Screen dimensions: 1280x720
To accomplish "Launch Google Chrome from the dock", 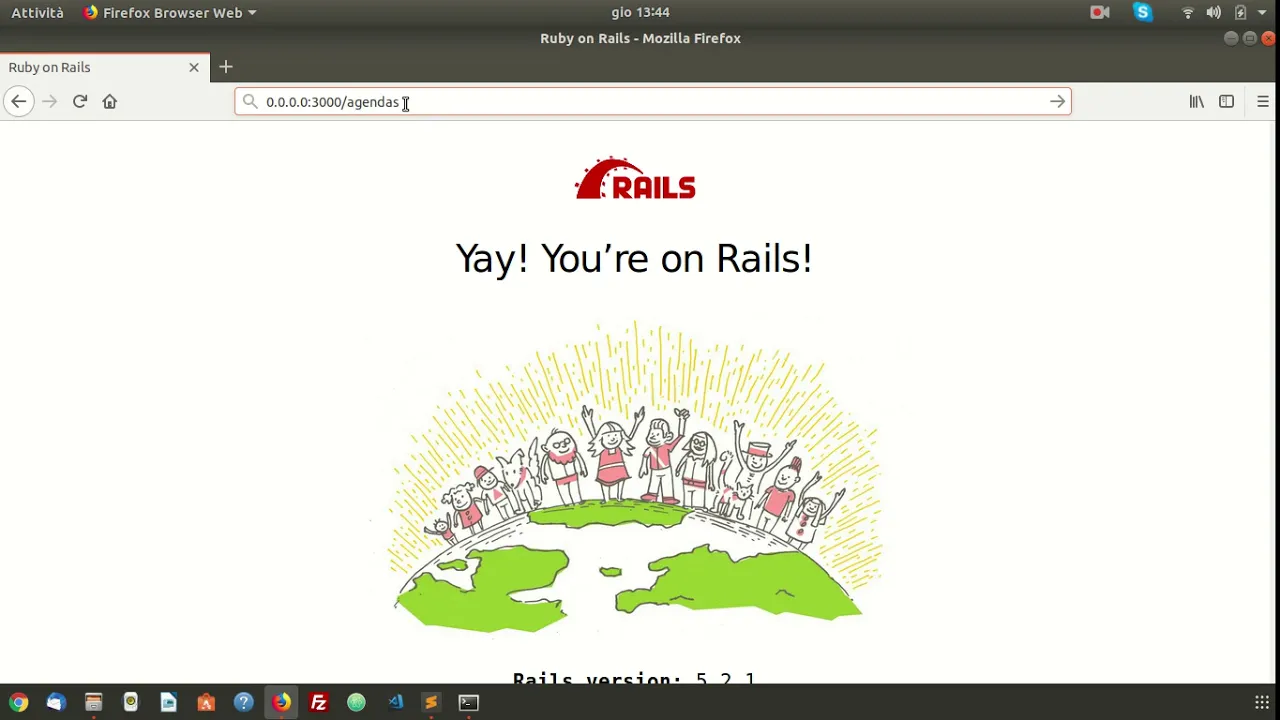I will point(18,702).
